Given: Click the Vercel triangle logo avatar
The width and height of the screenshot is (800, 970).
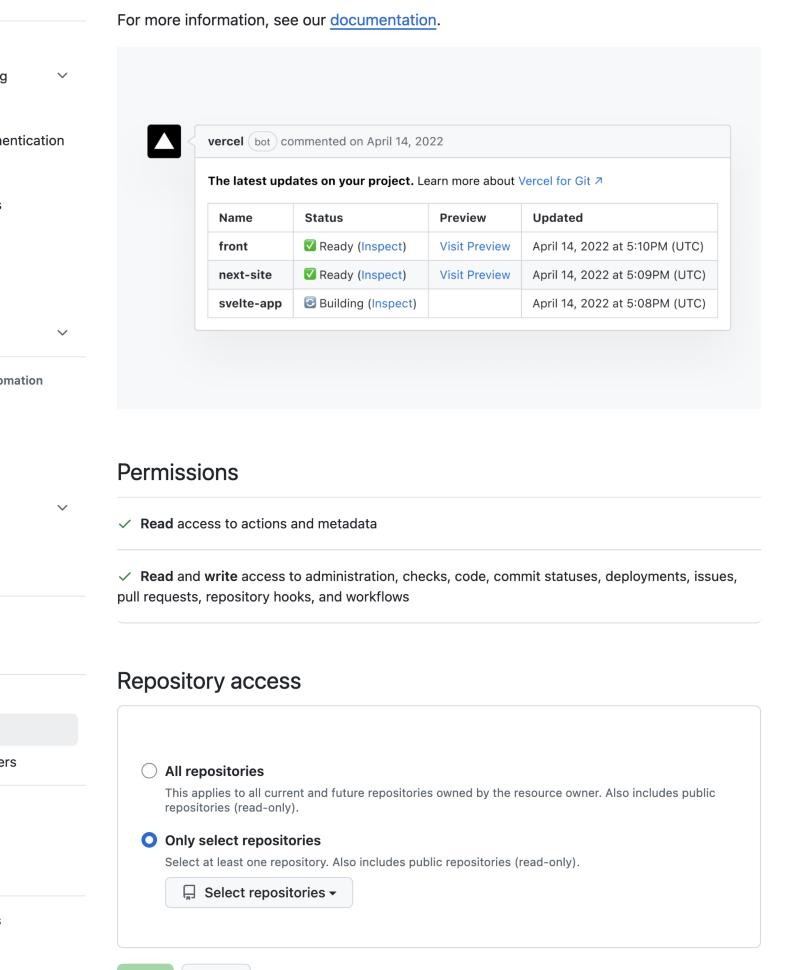Looking at the screenshot, I should click(x=164, y=142).
